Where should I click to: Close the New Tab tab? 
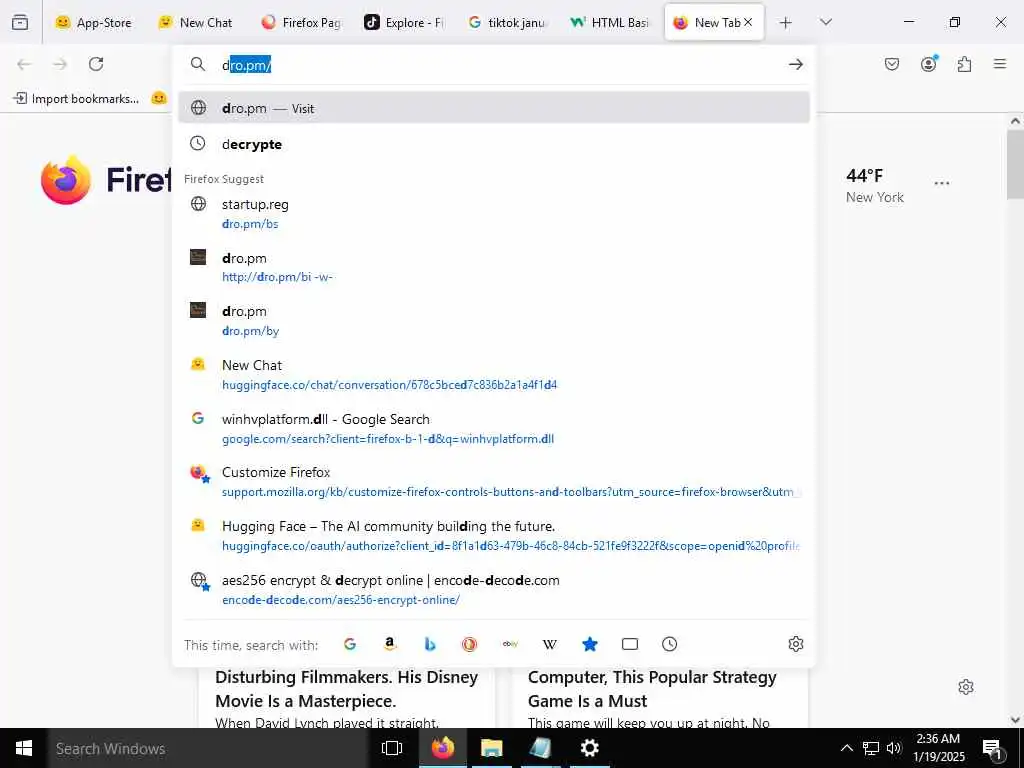[x=748, y=22]
